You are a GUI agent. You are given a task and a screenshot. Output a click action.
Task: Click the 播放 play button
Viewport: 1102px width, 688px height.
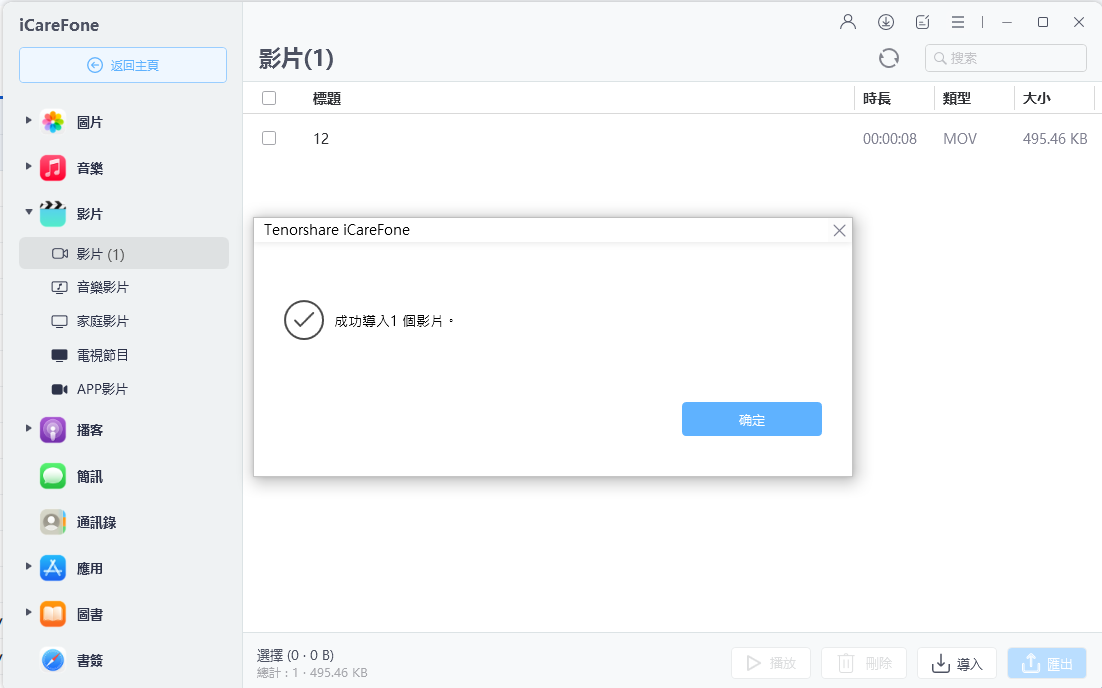coord(771,663)
